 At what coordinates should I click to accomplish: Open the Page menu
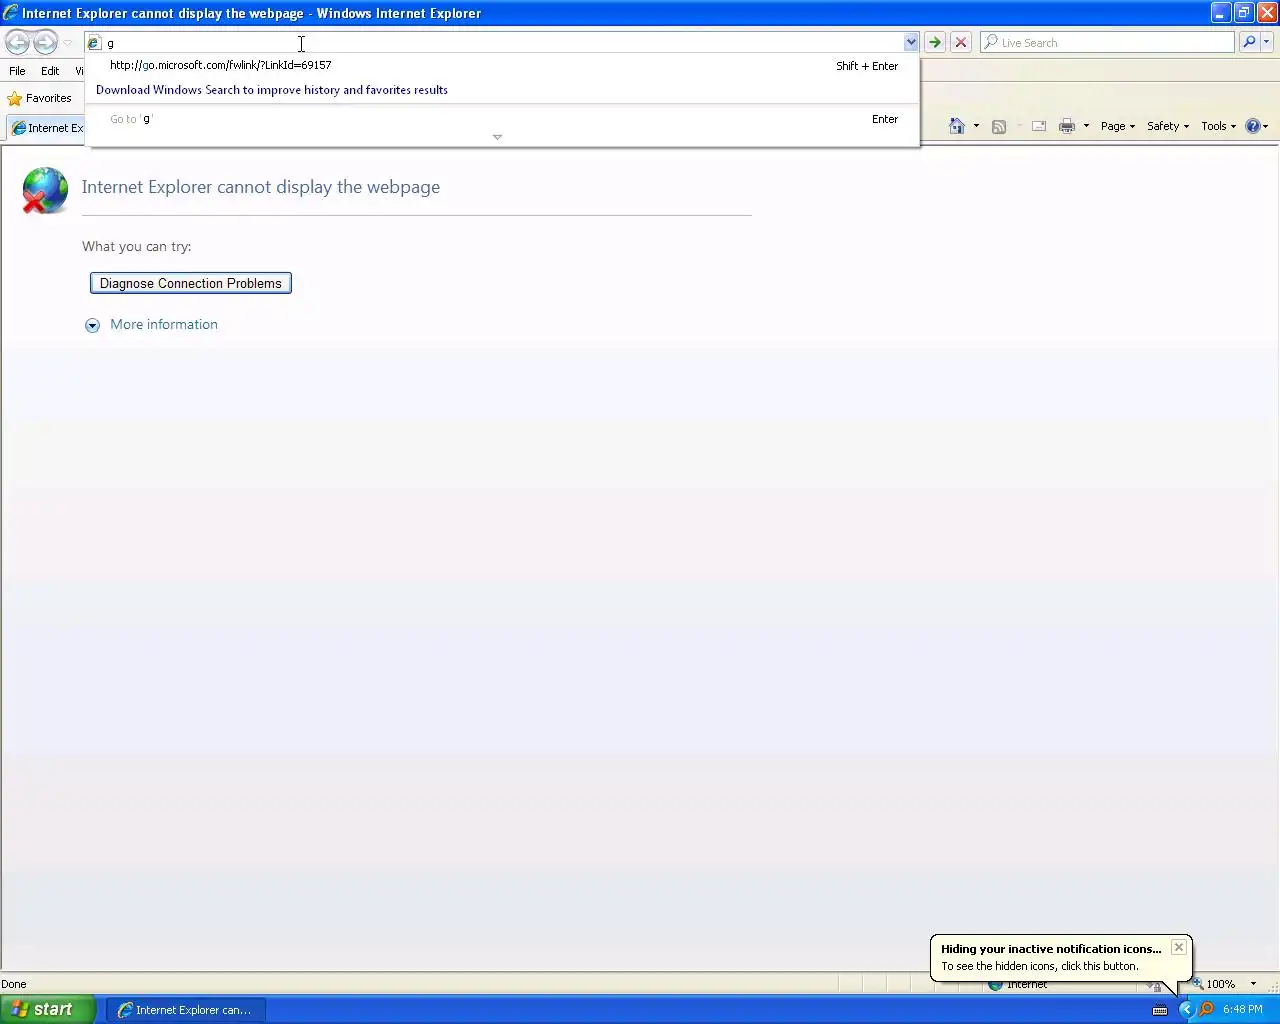1118,126
